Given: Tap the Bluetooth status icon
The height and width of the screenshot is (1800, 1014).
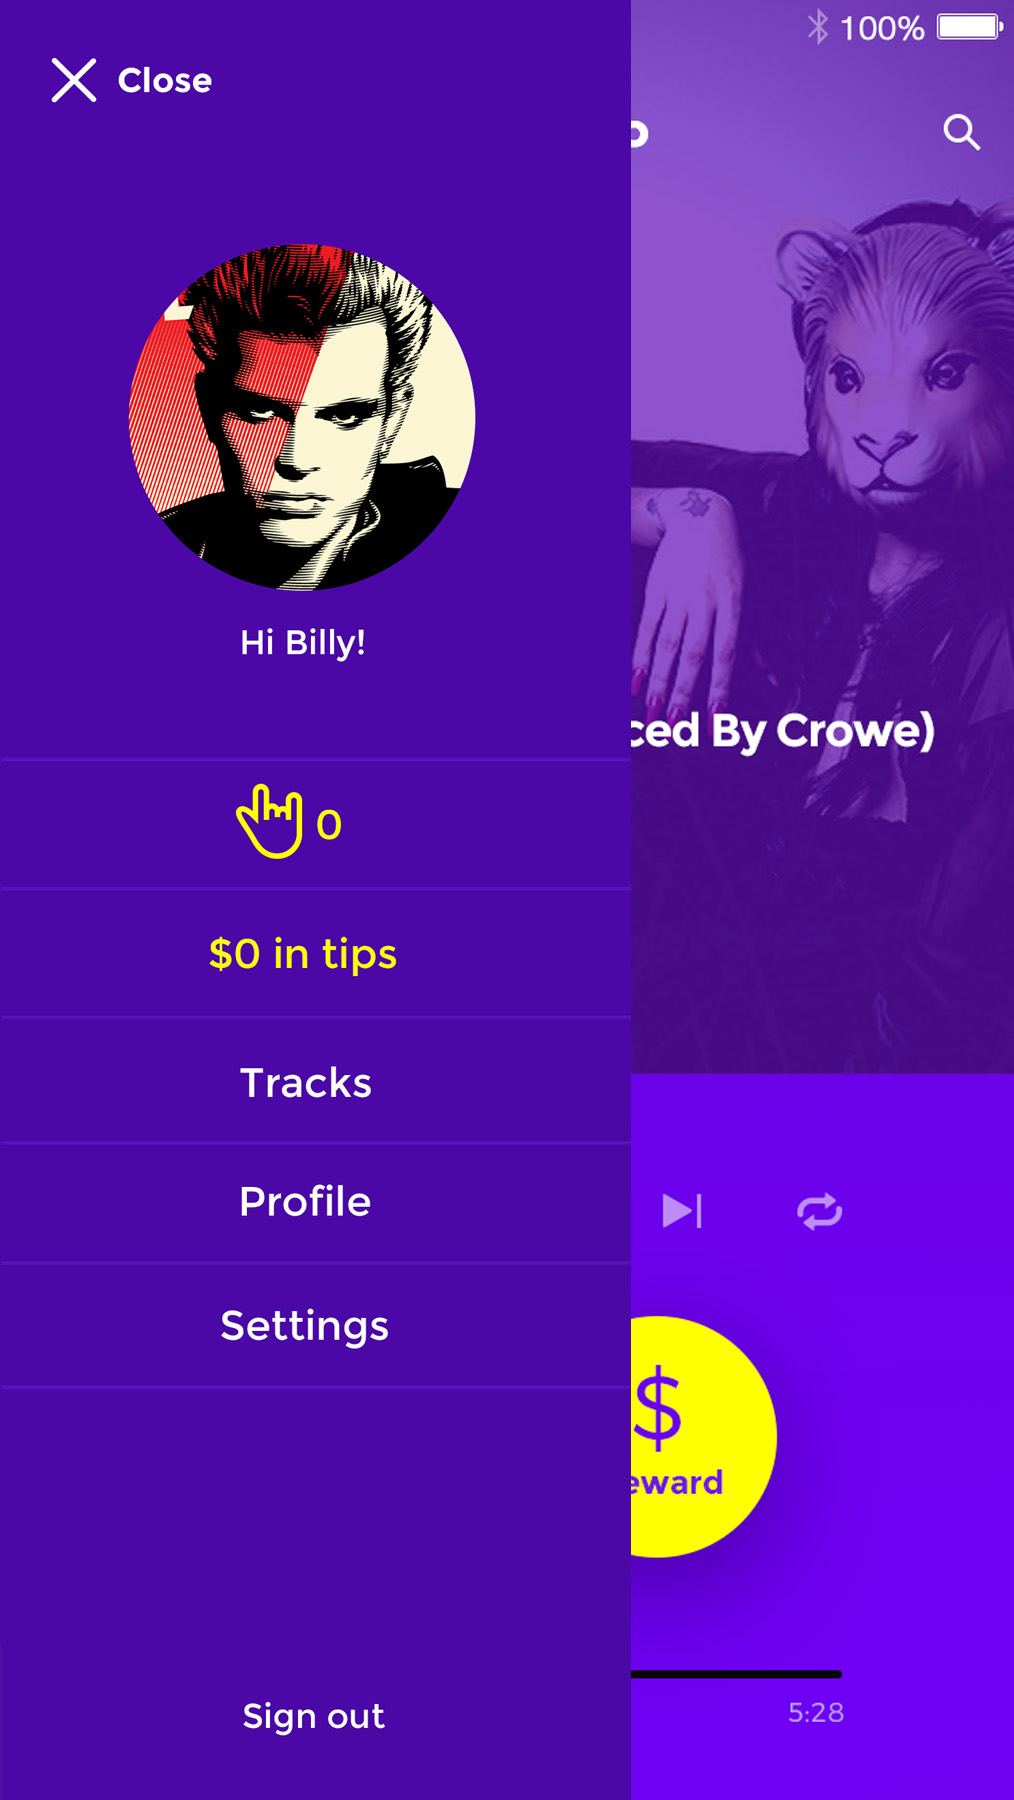Looking at the screenshot, I should click(x=818, y=27).
